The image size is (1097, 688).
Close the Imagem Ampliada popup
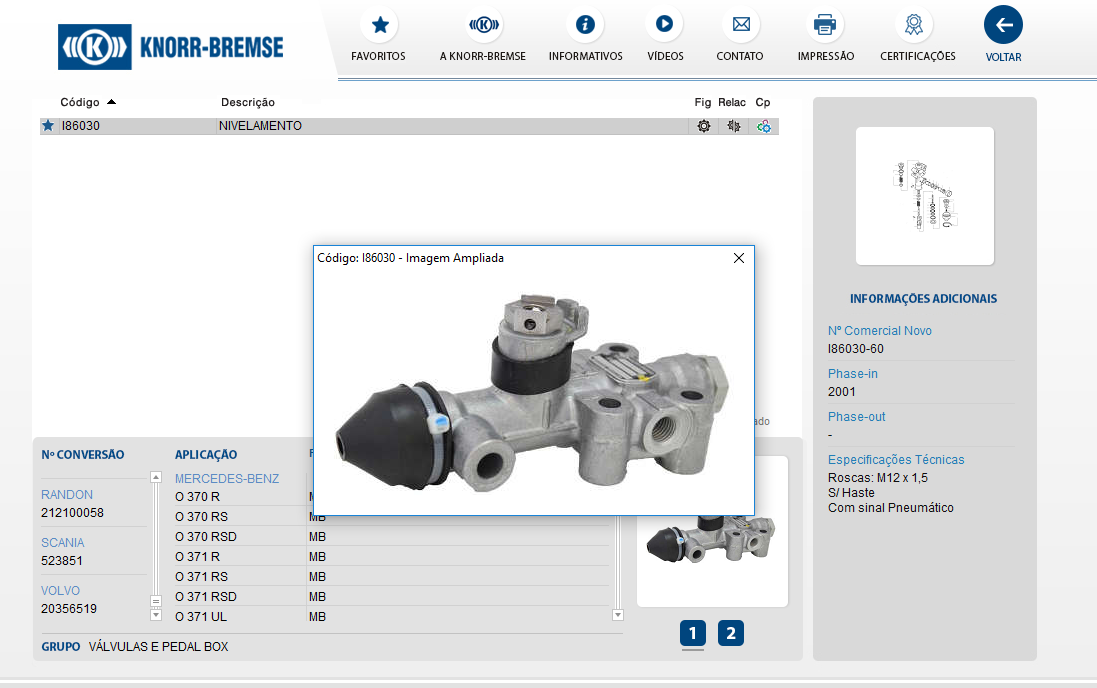739,258
